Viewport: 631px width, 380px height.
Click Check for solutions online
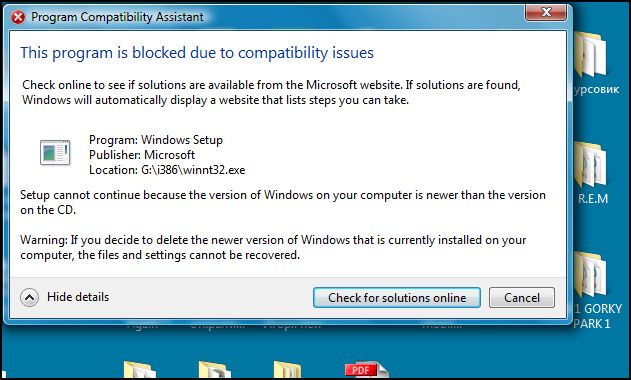[397, 298]
